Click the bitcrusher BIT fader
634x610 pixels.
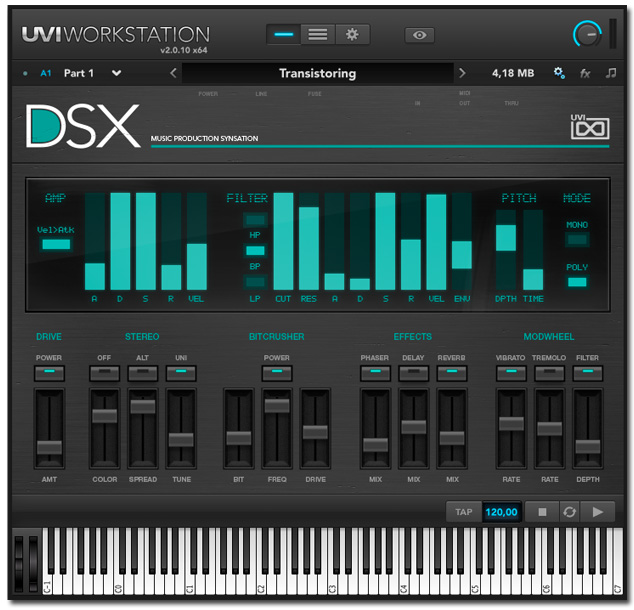[239, 438]
